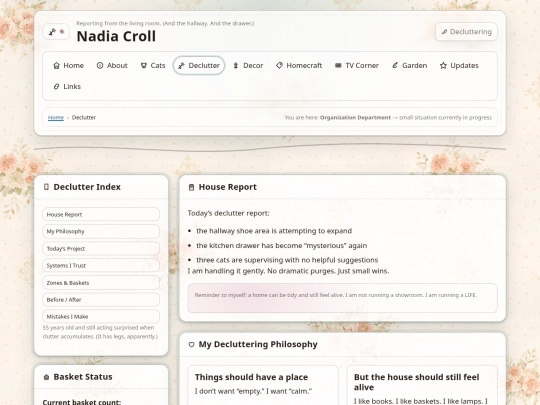Click the bookmark icon by Declutter Index heading

(46, 187)
